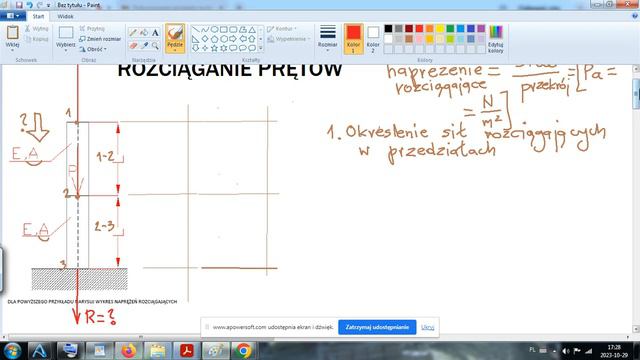Open the Wybierz selection dropdown arrow
Viewport: 640px width, 360px height.
click(x=66, y=50)
